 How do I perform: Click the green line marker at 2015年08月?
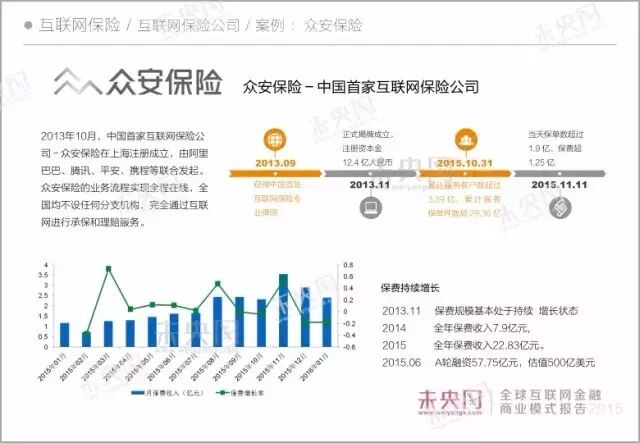tap(218, 284)
